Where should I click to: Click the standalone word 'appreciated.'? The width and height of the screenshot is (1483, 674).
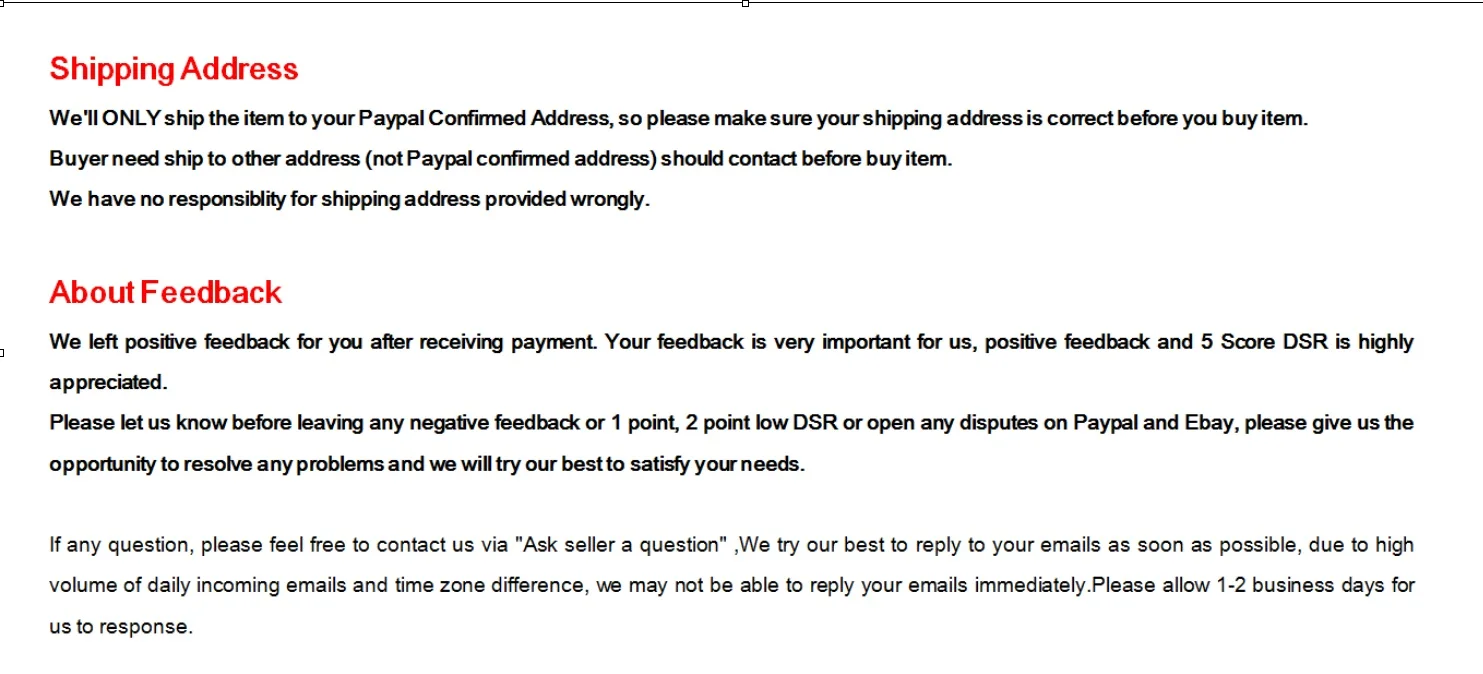click(108, 382)
